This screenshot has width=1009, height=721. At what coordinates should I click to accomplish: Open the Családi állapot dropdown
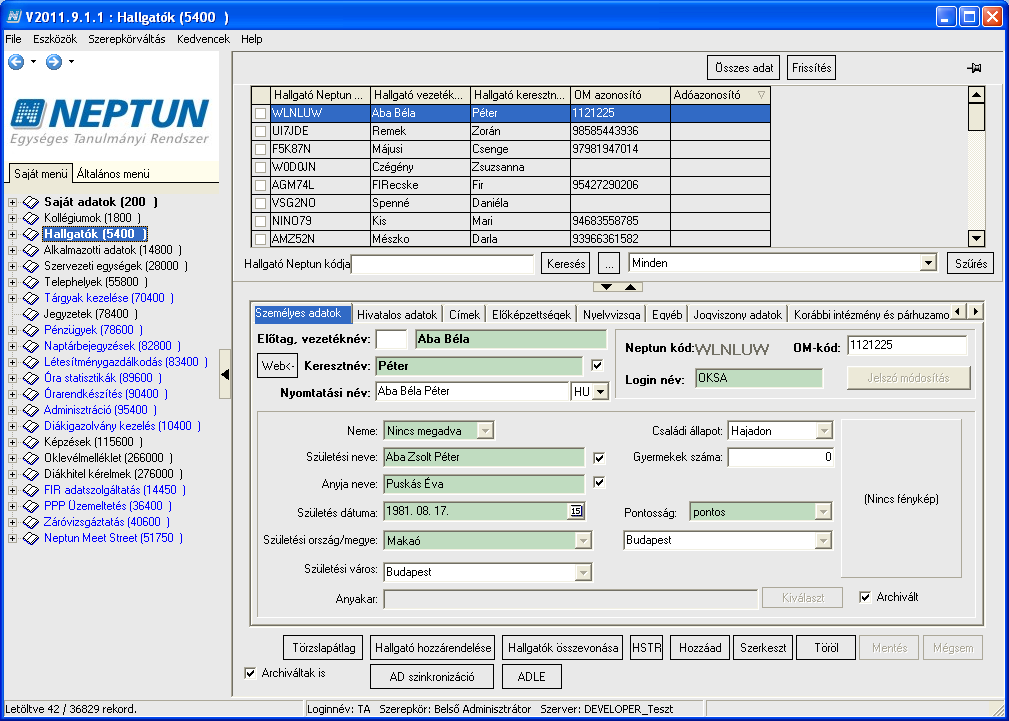(x=824, y=431)
